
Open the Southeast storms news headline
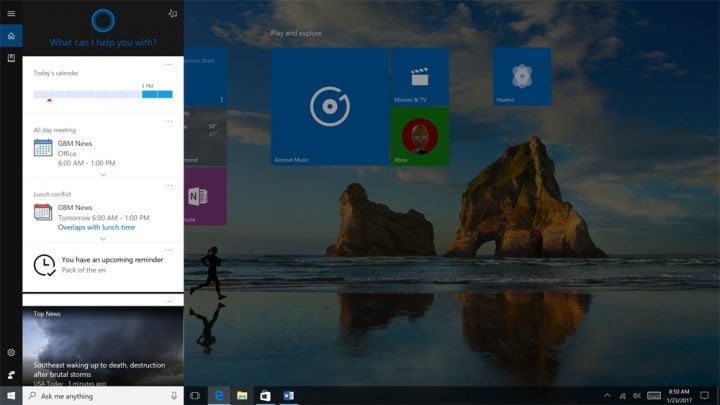pyautogui.click(x=99, y=370)
